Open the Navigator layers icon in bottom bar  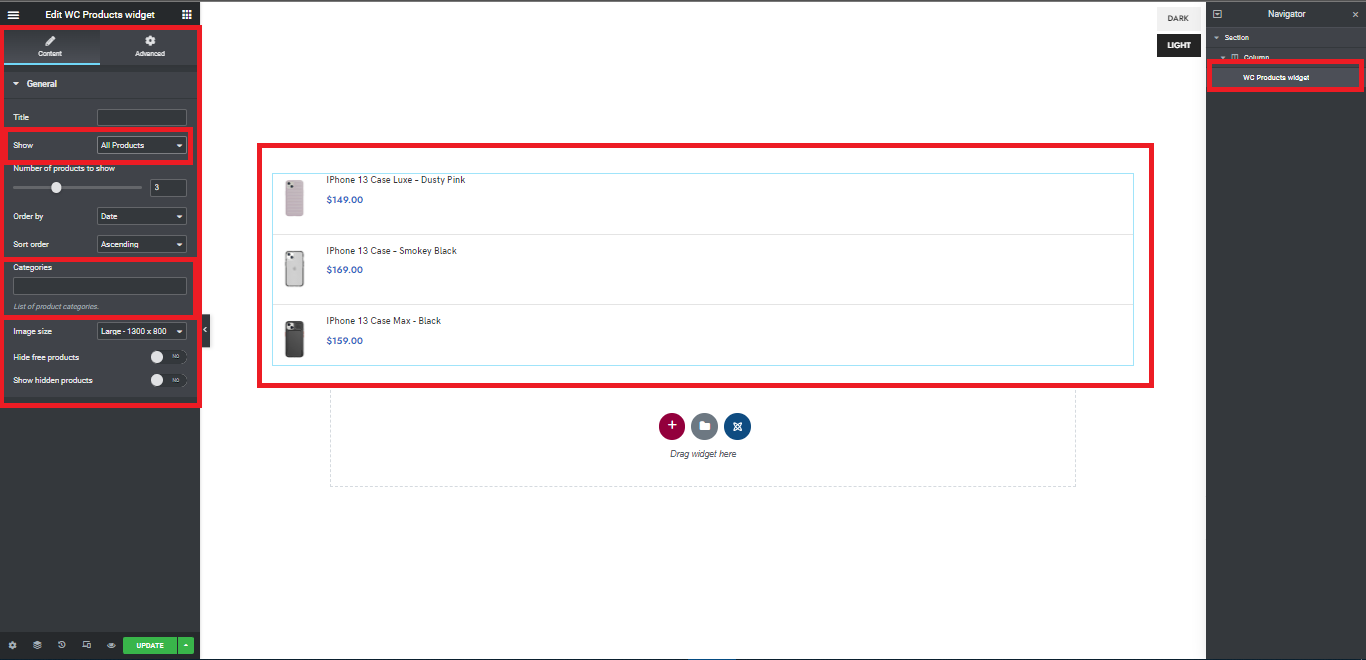[37, 645]
